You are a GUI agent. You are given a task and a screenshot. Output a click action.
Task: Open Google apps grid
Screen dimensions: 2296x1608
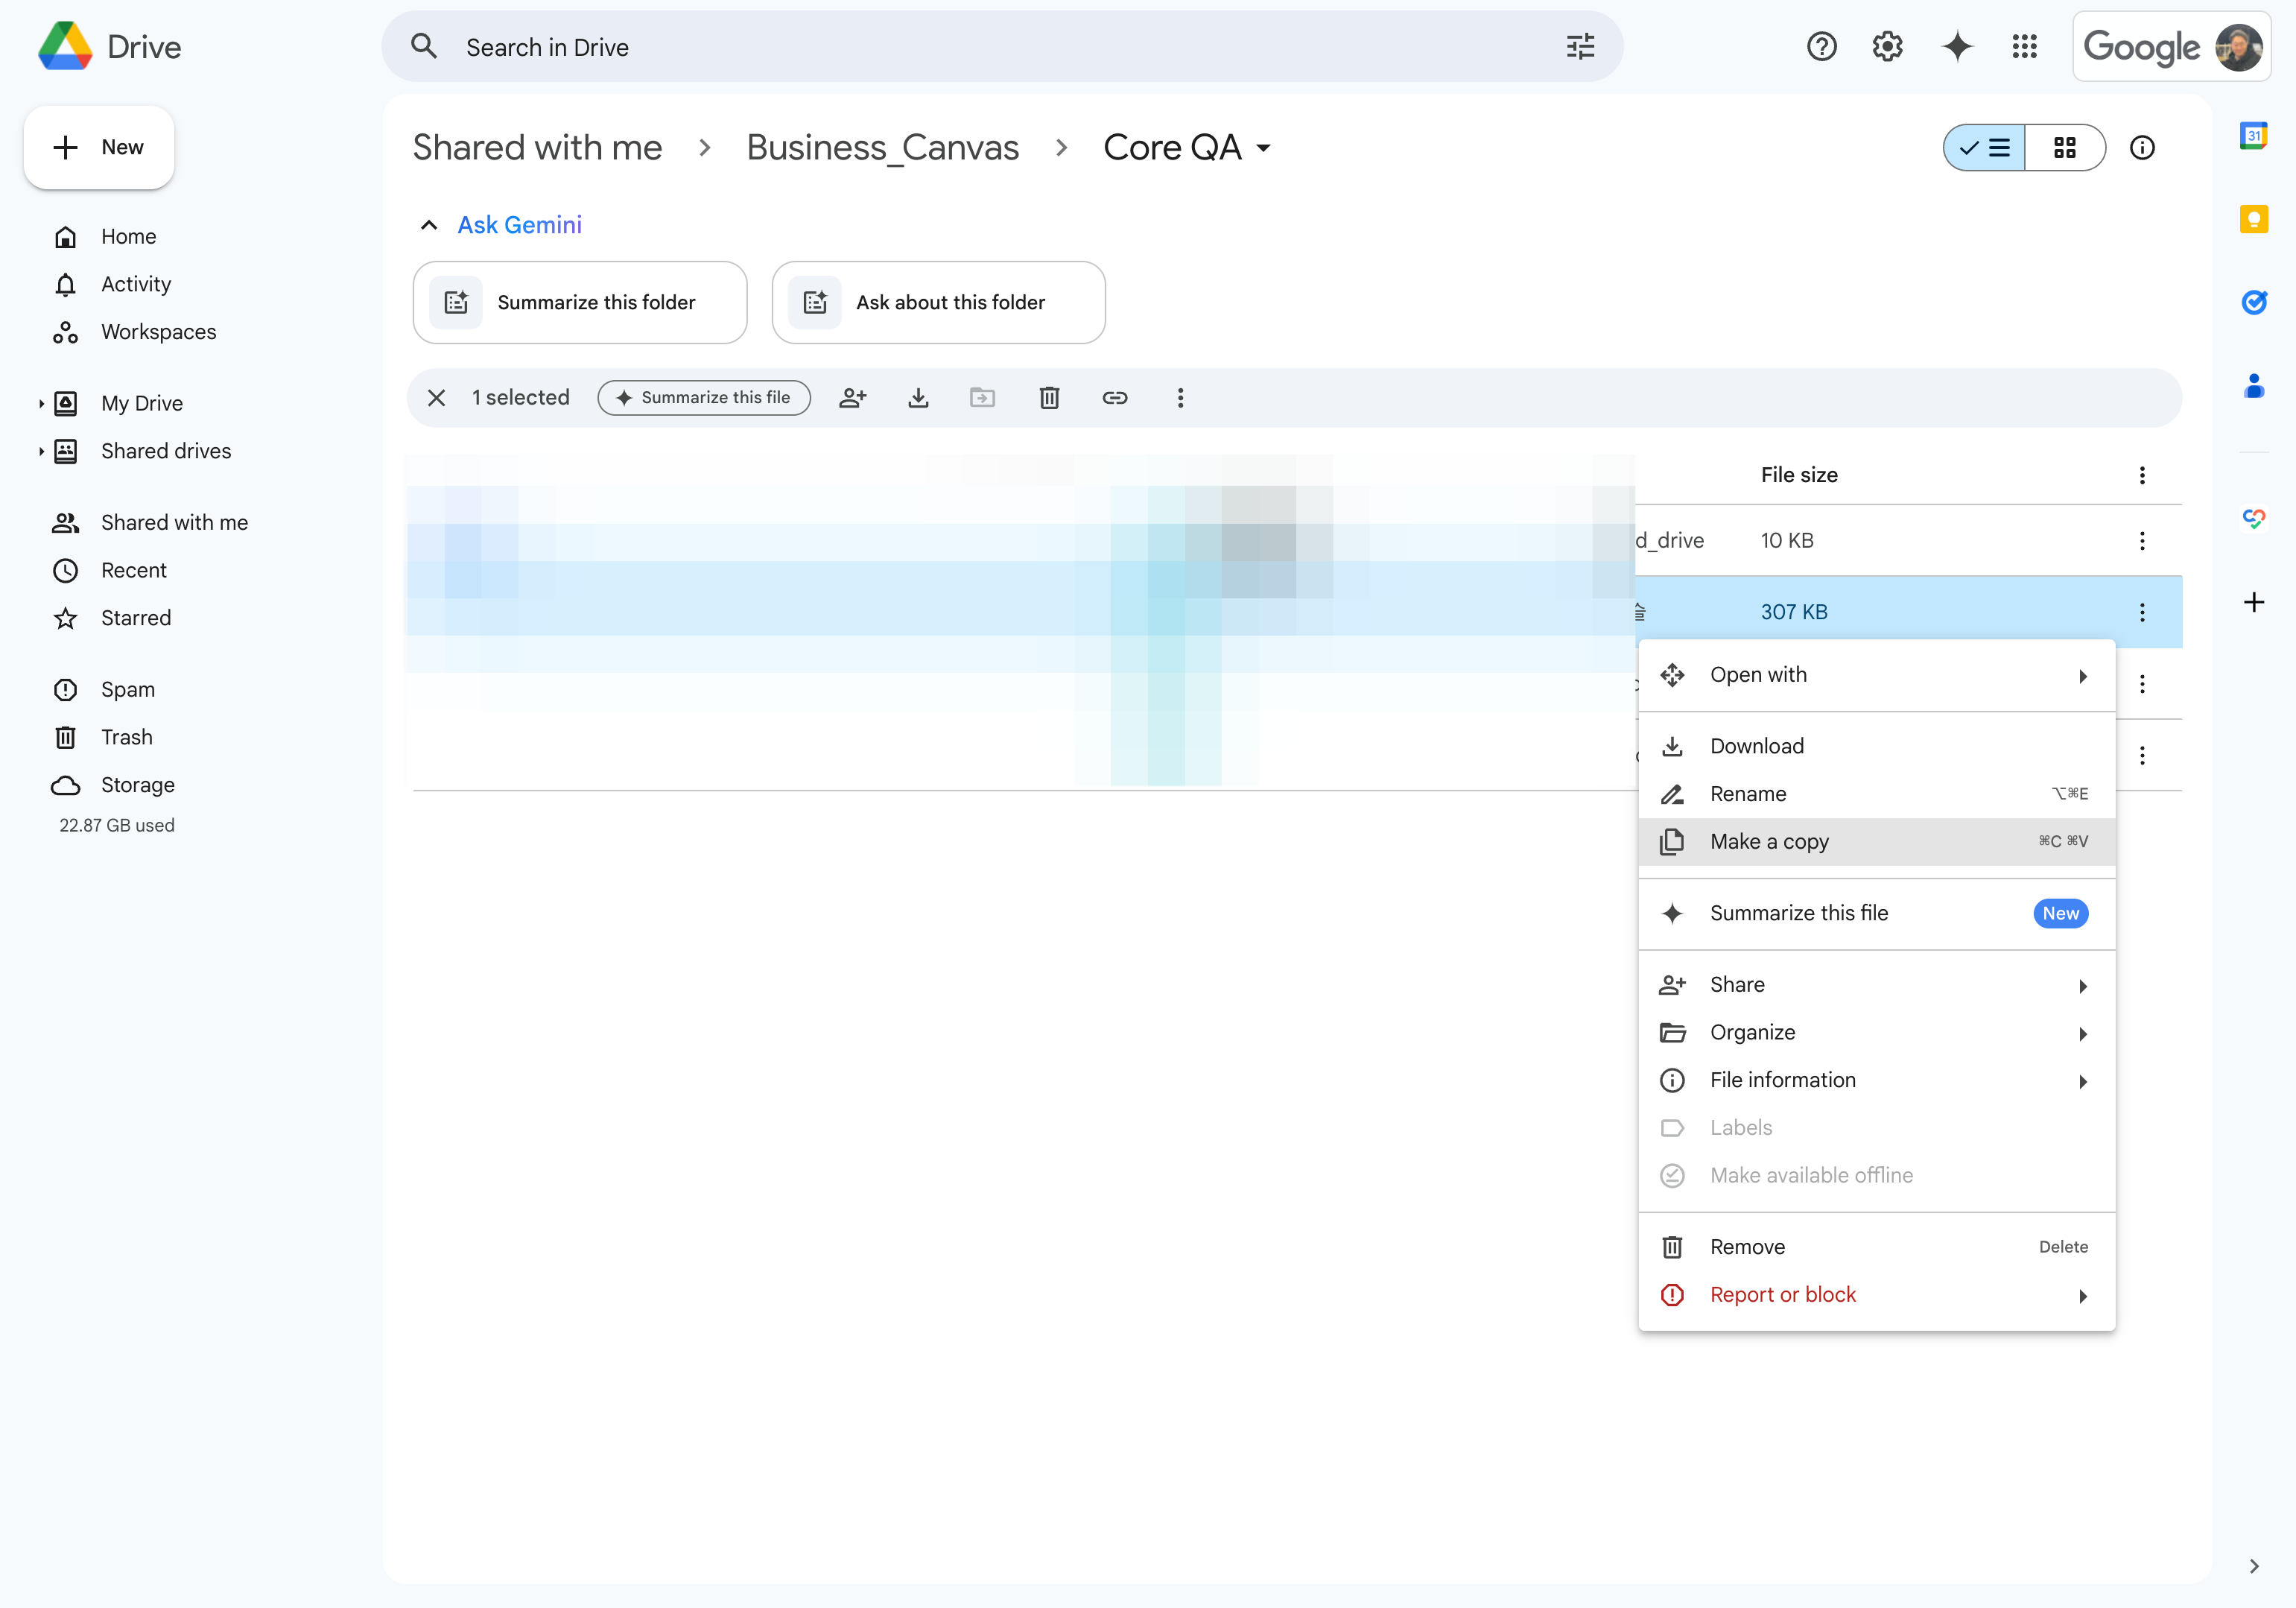[2025, 47]
